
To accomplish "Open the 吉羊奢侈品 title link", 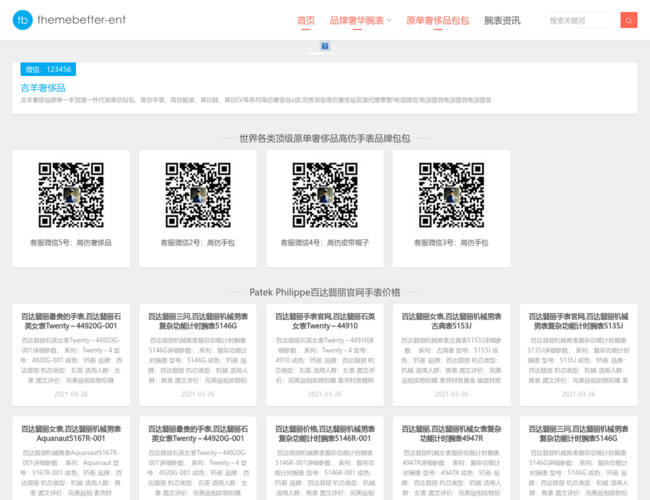I will [43, 88].
